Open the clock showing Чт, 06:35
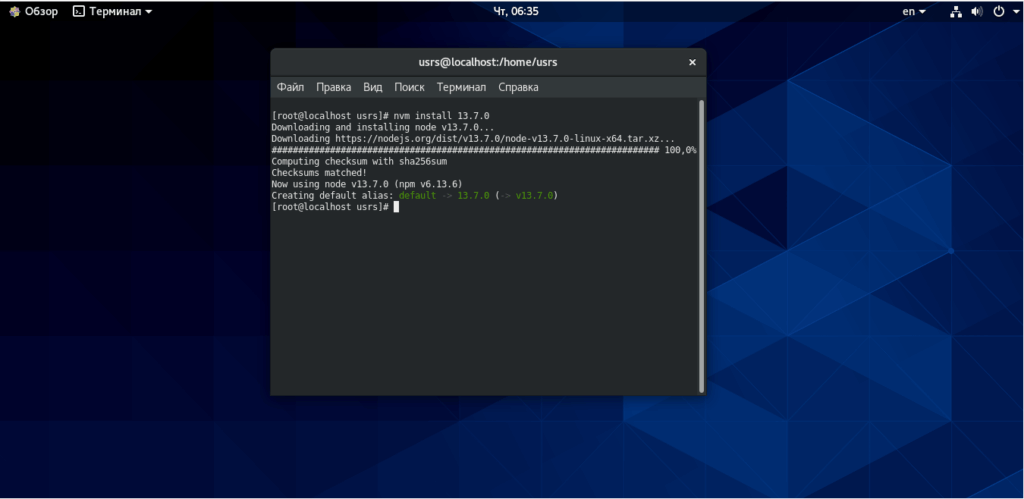1024x499 pixels. click(516, 11)
